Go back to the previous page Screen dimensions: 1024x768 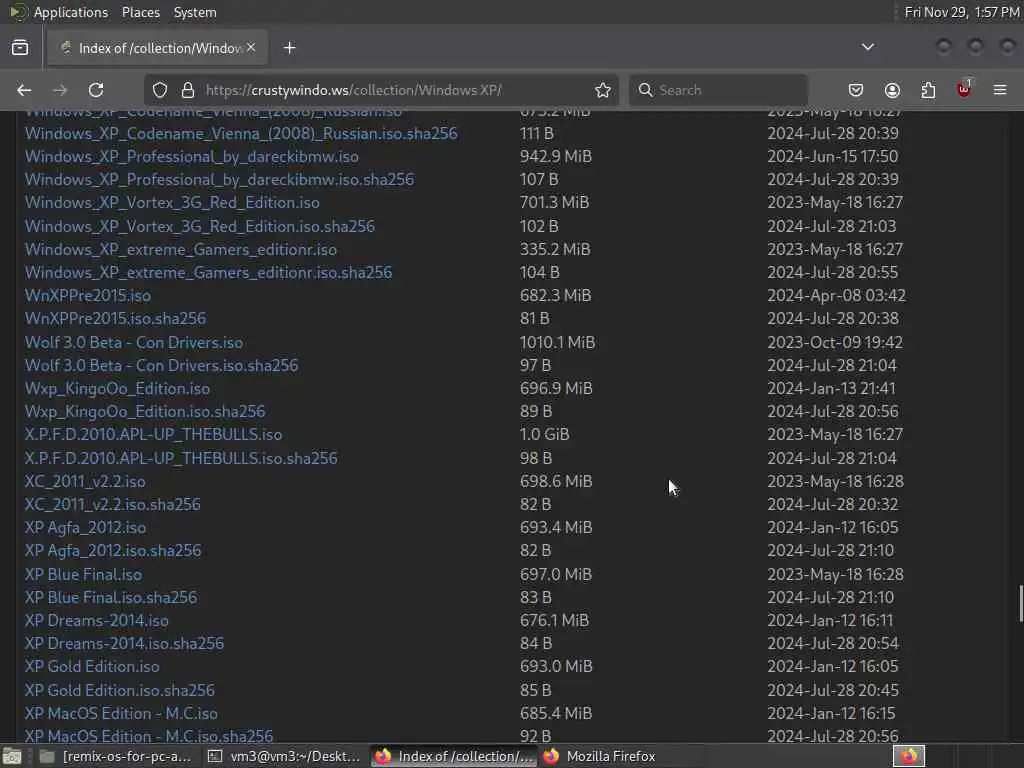24,90
